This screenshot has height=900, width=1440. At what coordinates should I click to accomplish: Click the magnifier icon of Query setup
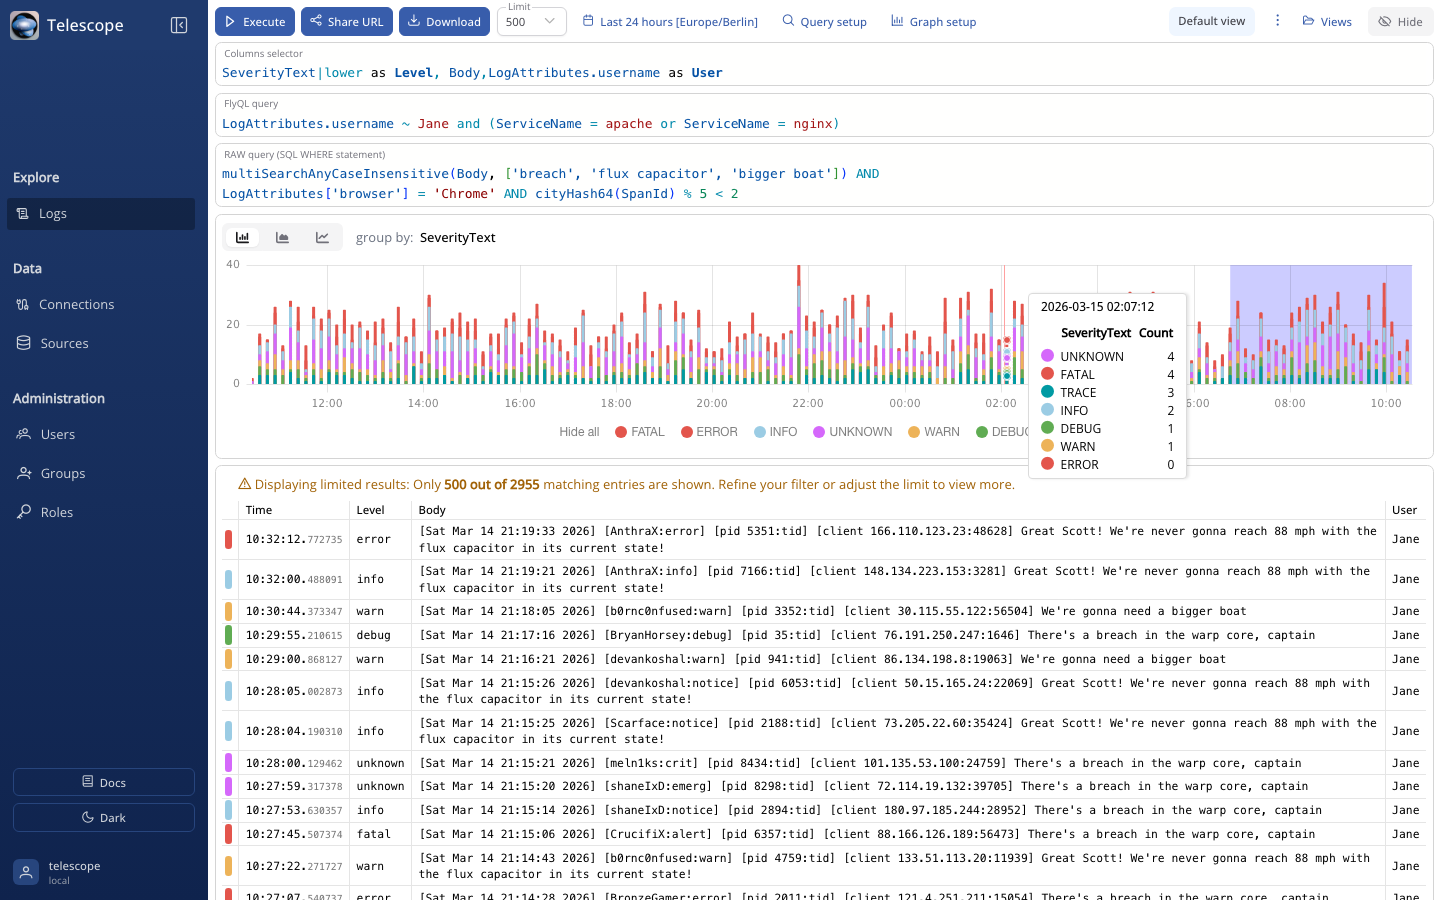pyautogui.click(x=788, y=21)
